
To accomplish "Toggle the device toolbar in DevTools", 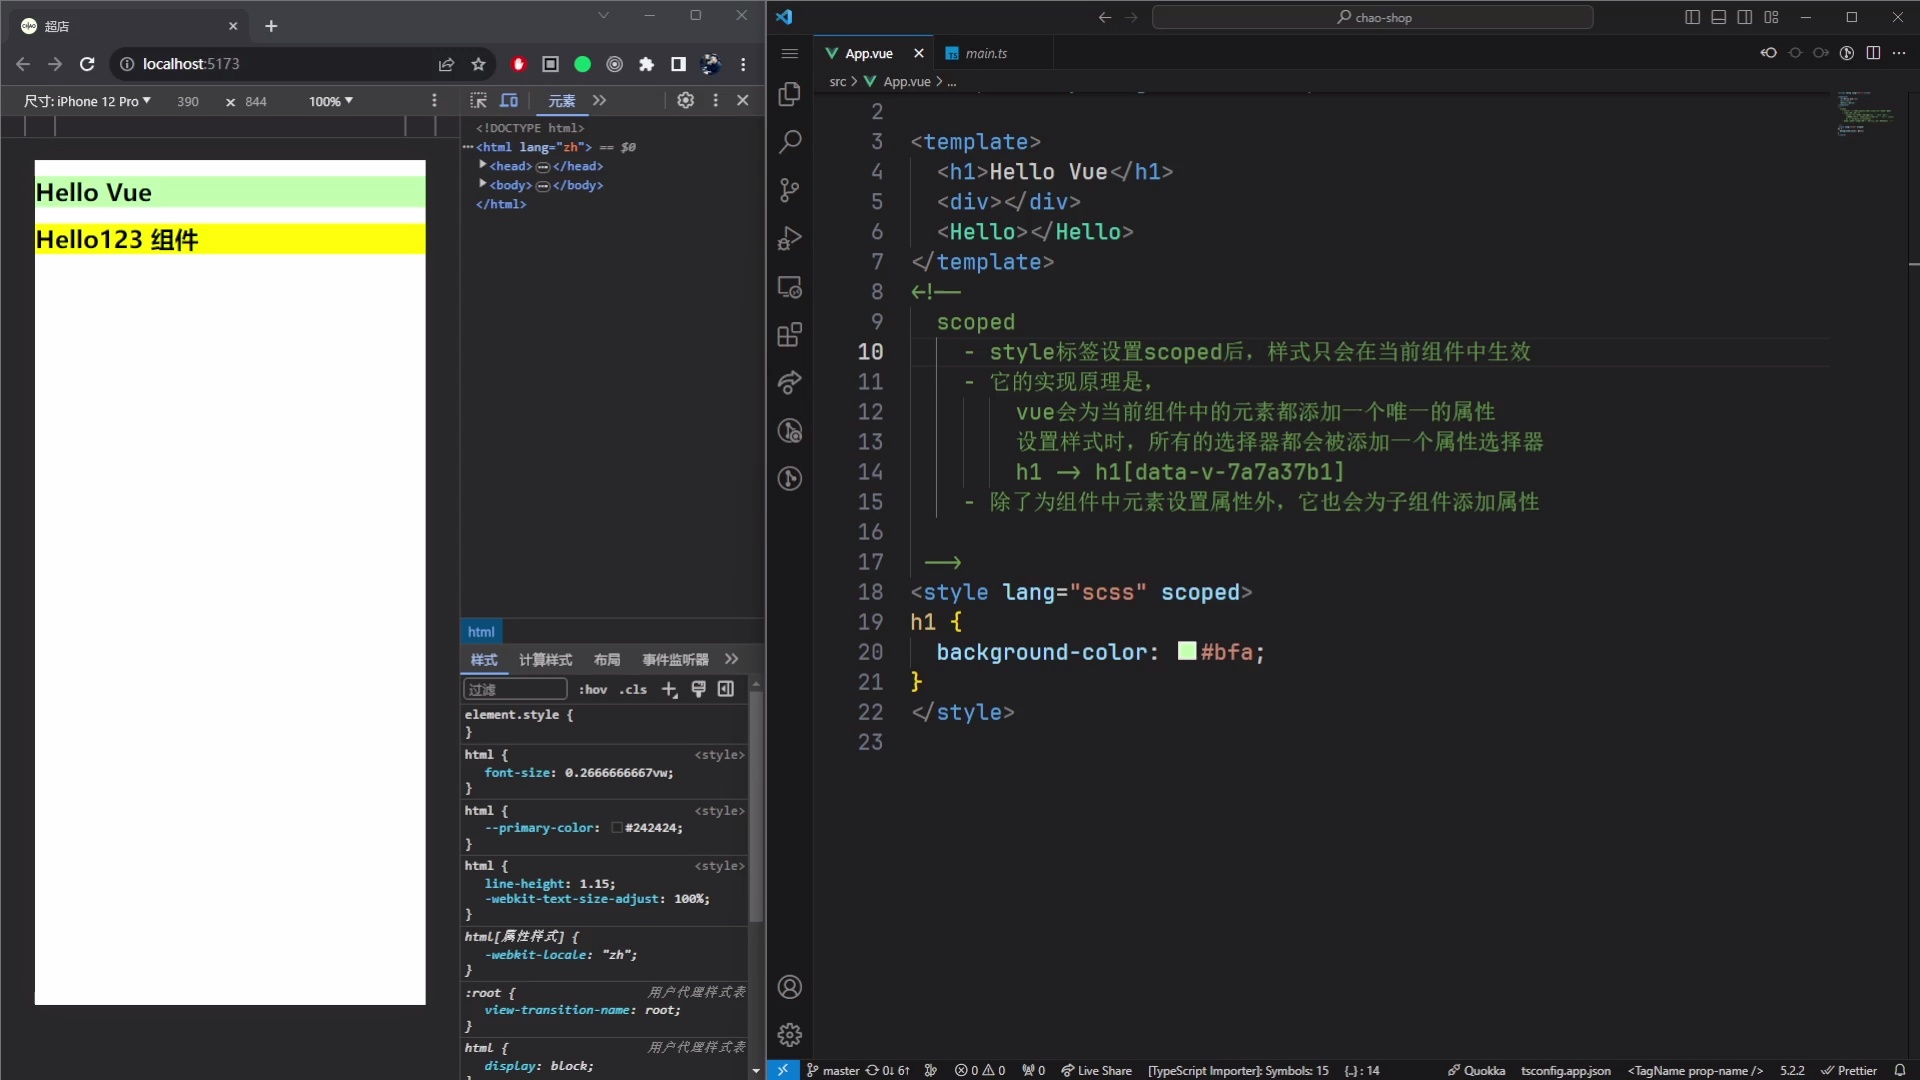I will coord(510,100).
